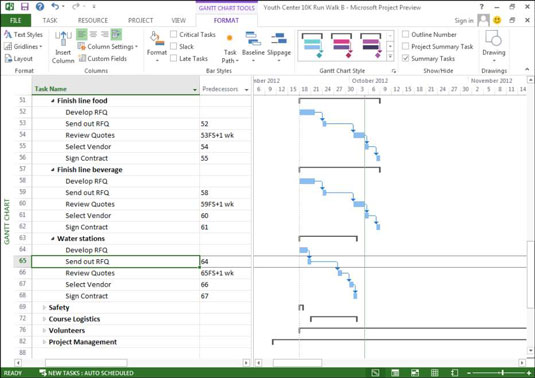Open the bar Format dropdown

(157, 47)
